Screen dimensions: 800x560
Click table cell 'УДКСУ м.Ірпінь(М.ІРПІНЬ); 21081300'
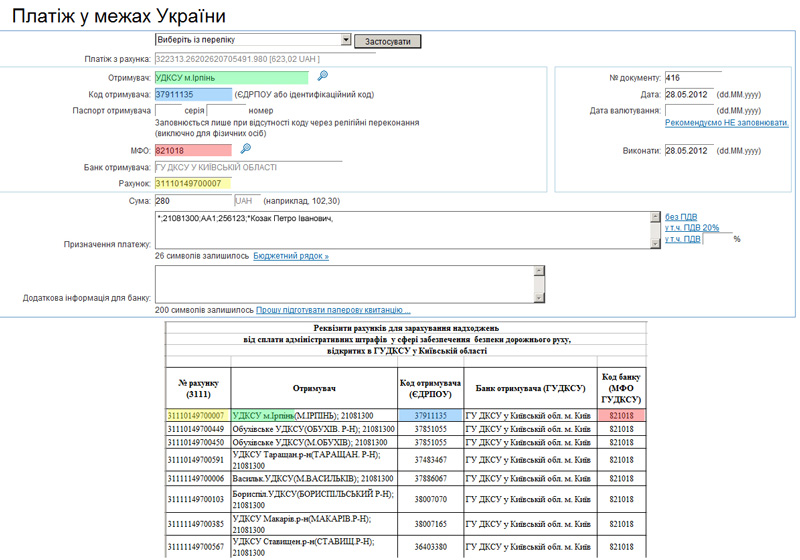pos(314,416)
